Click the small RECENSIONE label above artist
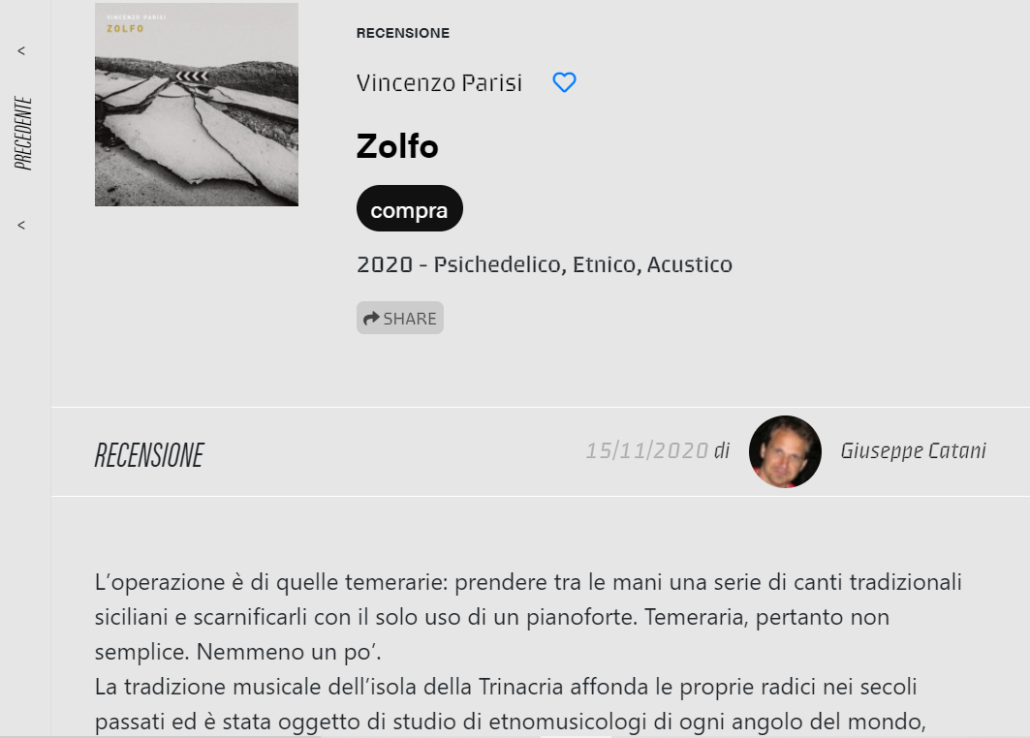 point(403,33)
